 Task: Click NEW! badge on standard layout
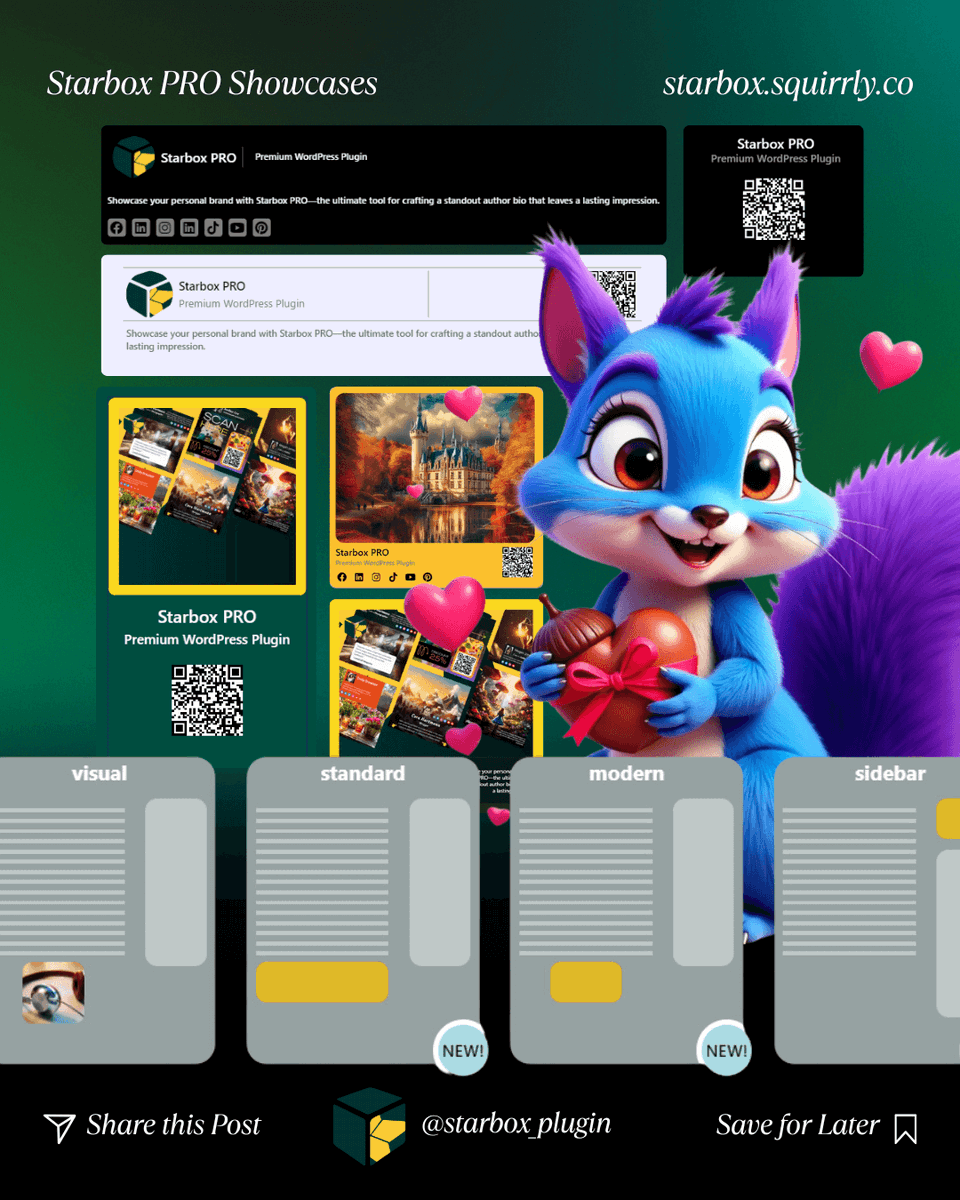(461, 1050)
